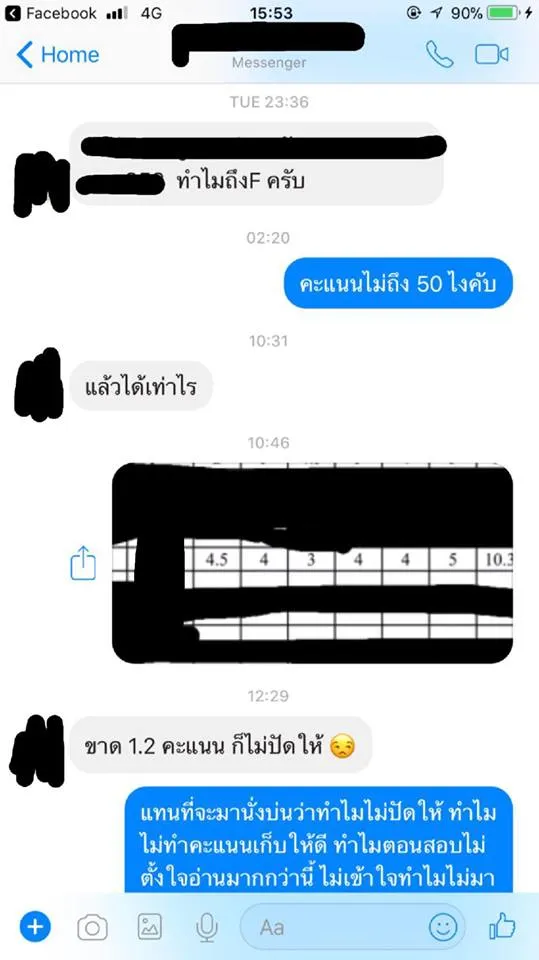This screenshot has width=539, height=960.
Task: Go back using the Home button
Action: [58, 54]
